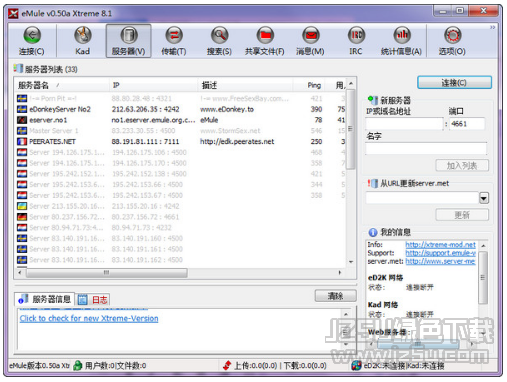This screenshot has width=507, height=382.
Task: Select the eserver.no1 server row
Action: pyautogui.click(x=181, y=120)
